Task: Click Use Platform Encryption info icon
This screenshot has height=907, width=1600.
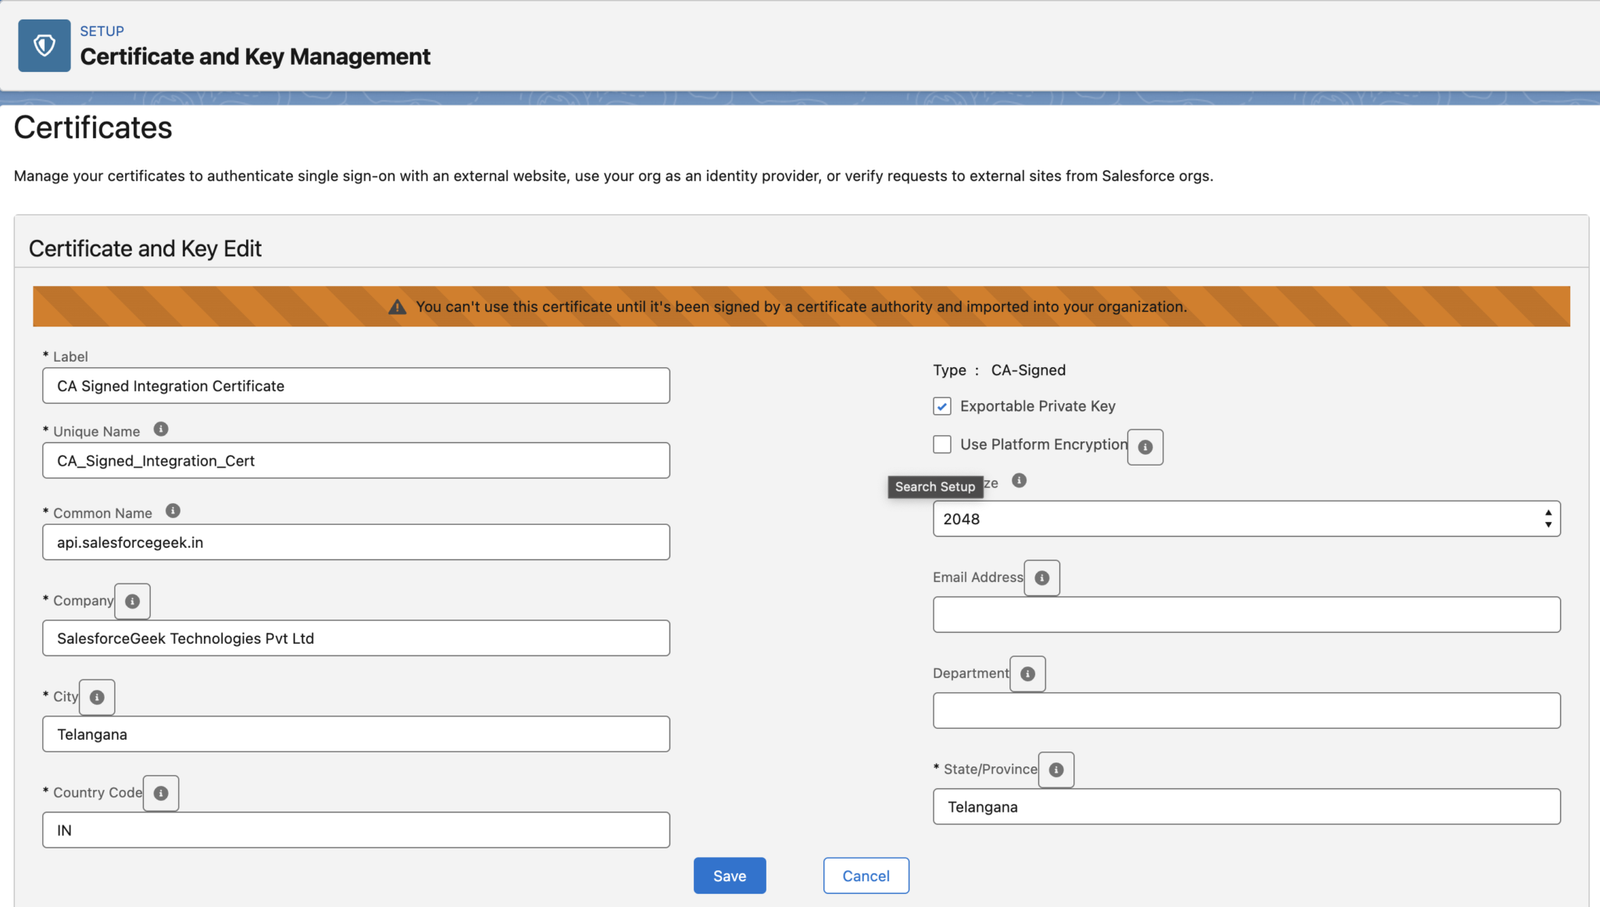Action: click(x=1145, y=447)
